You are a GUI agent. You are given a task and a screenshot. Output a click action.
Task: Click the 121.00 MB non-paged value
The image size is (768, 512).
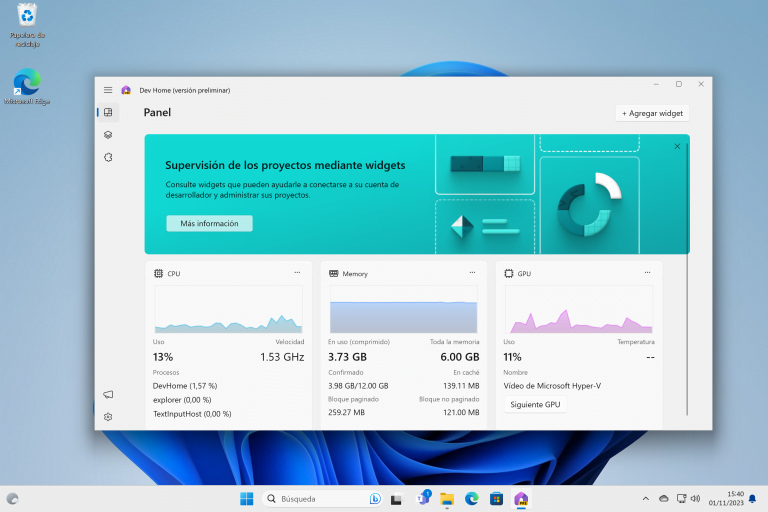click(461, 413)
